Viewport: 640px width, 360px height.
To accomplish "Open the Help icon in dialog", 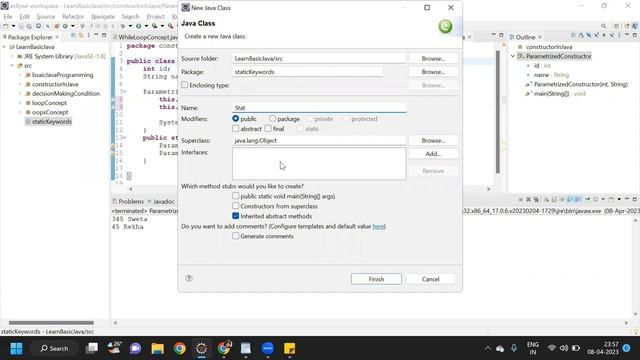I will click(x=189, y=278).
